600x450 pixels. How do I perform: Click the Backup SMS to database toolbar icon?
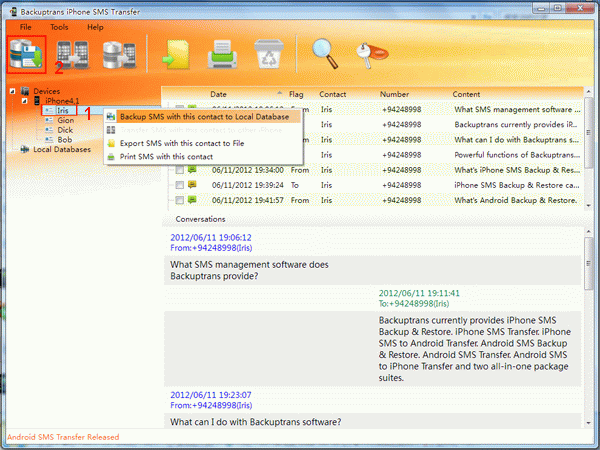26,54
